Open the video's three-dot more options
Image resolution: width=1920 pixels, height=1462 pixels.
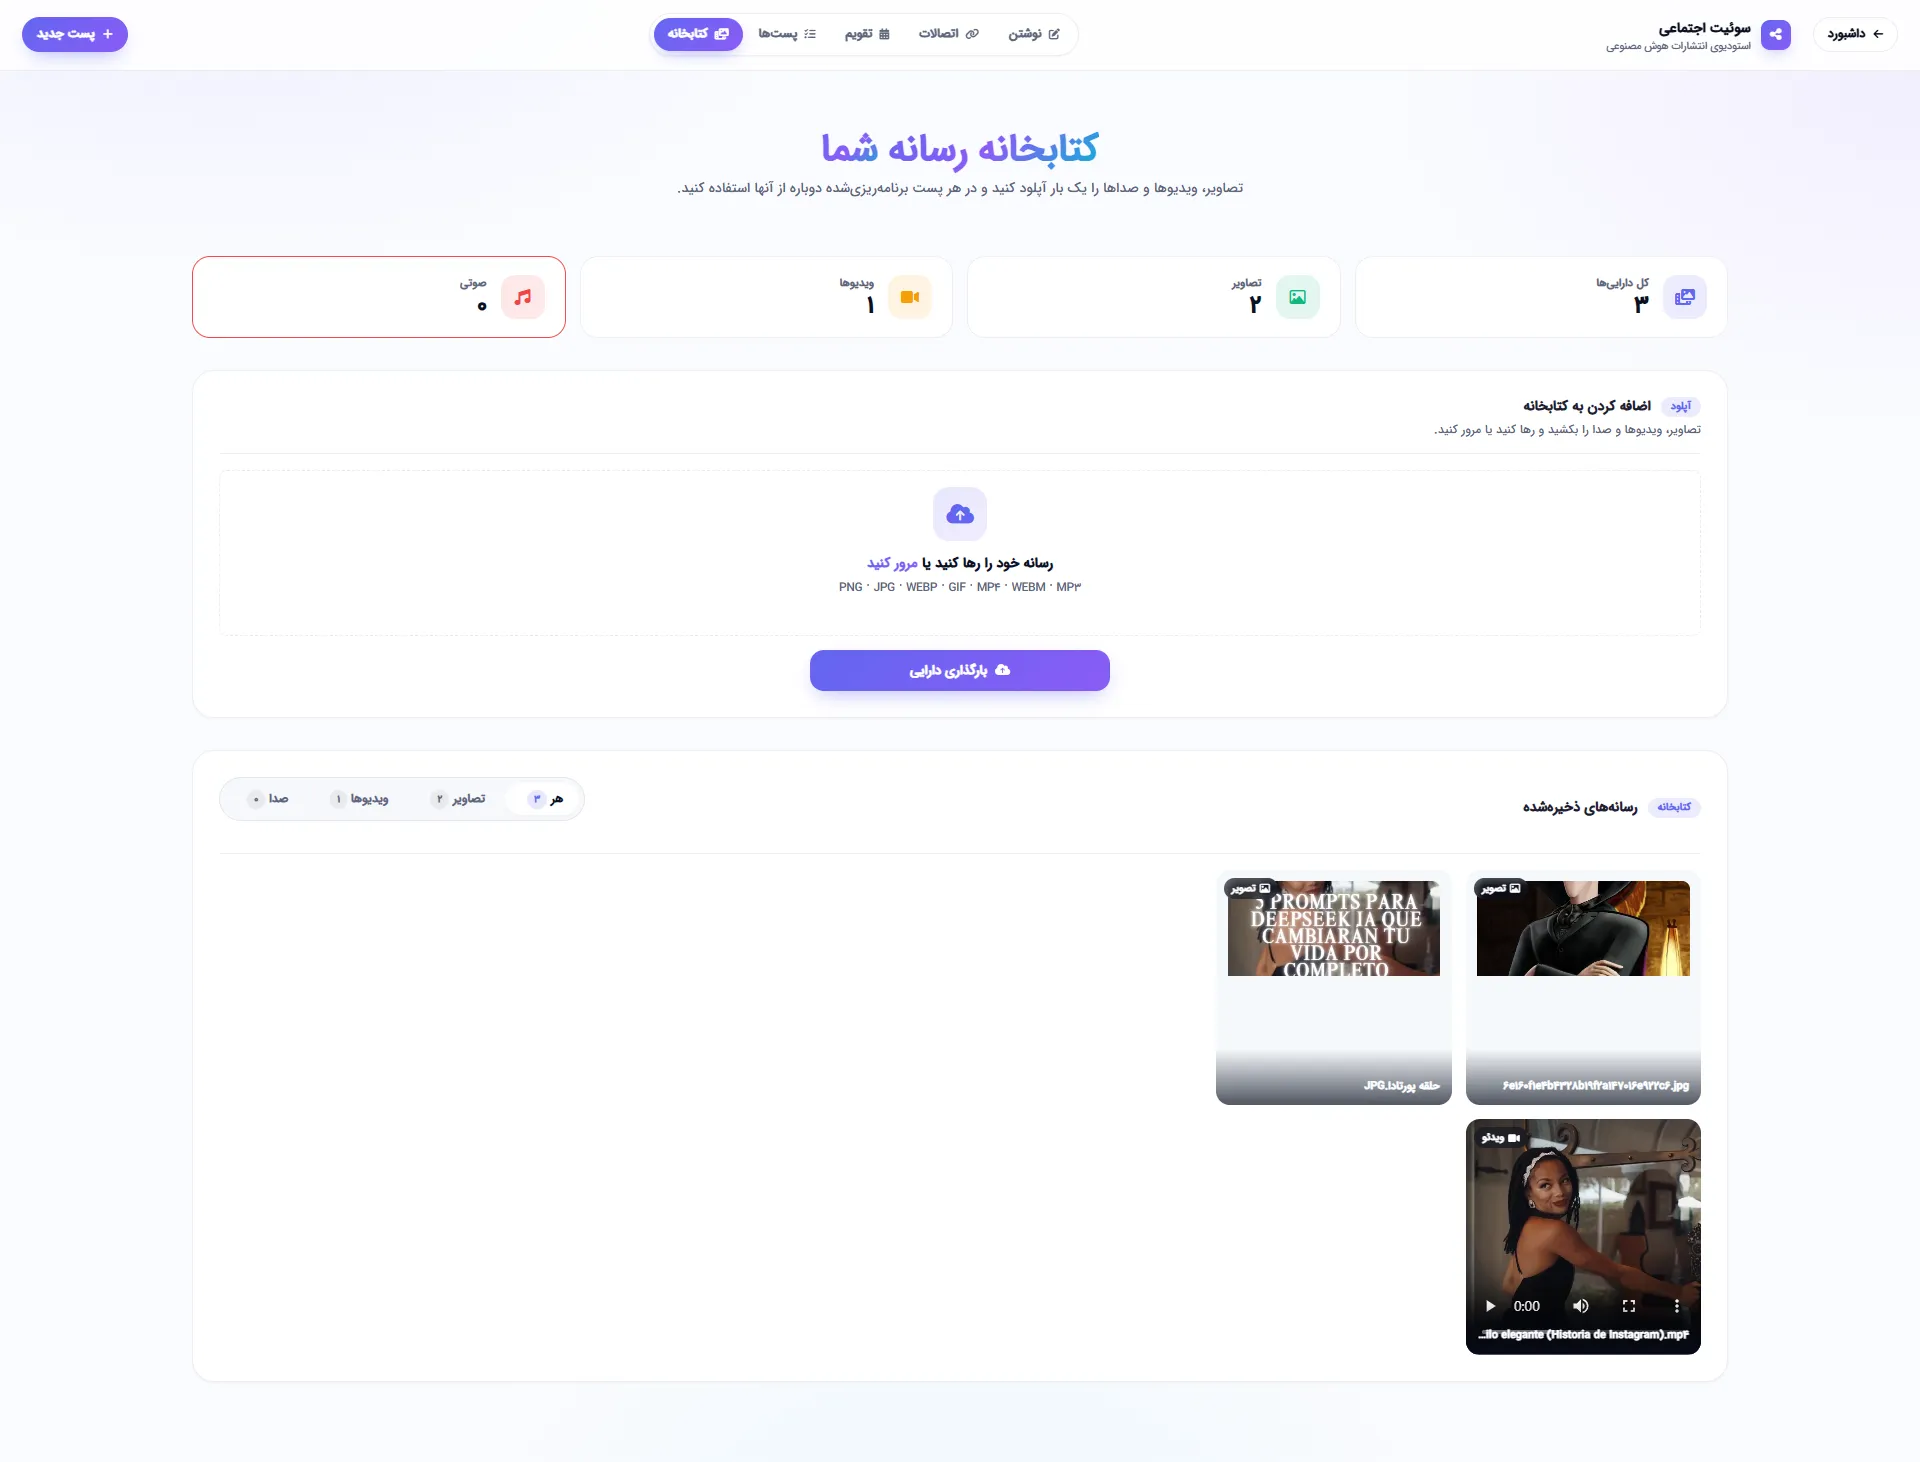[x=1677, y=1306]
